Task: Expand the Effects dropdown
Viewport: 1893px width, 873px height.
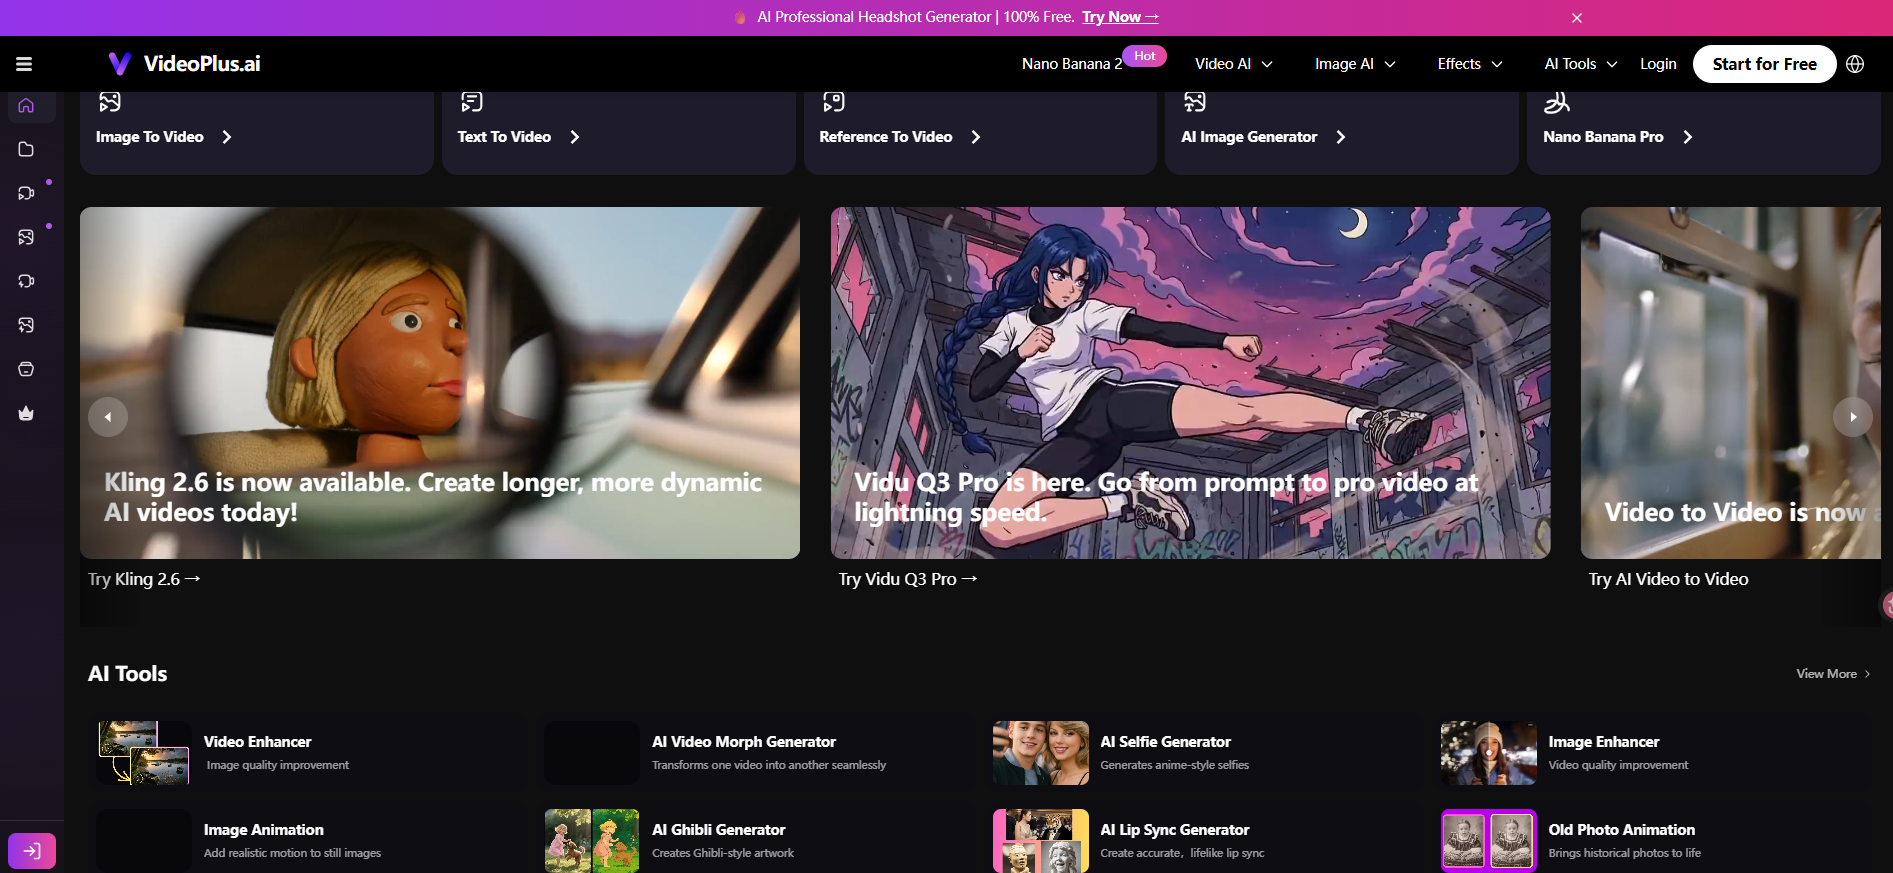Action: pyautogui.click(x=1470, y=64)
